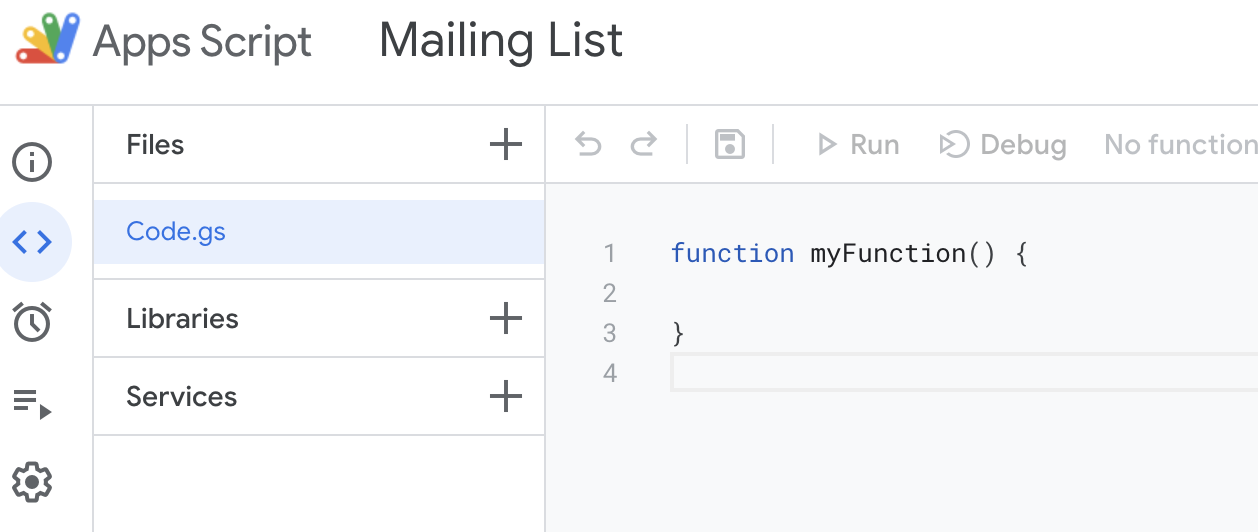Click the Undo arrow in toolbar
This screenshot has width=1258, height=532.
(588, 145)
